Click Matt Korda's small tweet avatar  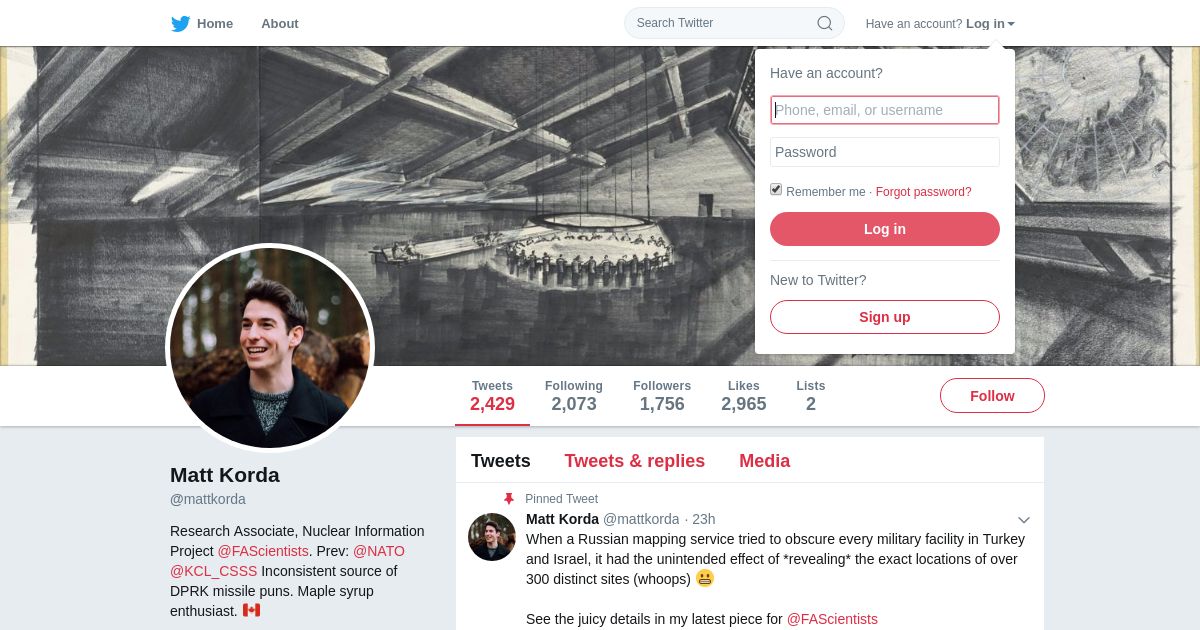(x=492, y=537)
